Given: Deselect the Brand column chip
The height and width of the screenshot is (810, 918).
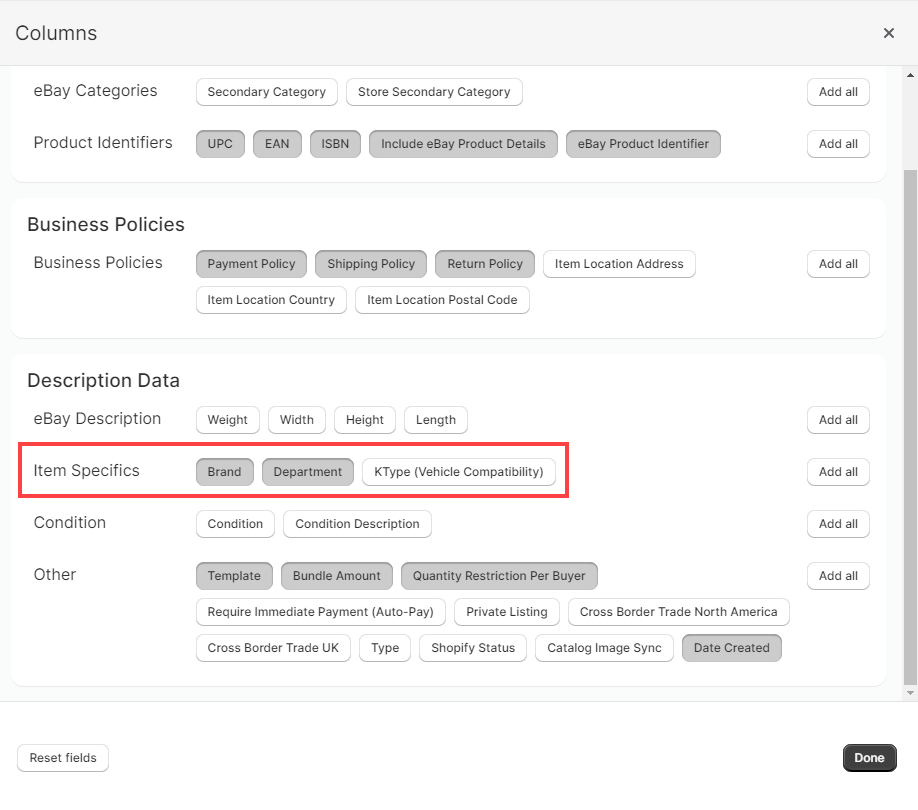Looking at the screenshot, I should [x=224, y=472].
